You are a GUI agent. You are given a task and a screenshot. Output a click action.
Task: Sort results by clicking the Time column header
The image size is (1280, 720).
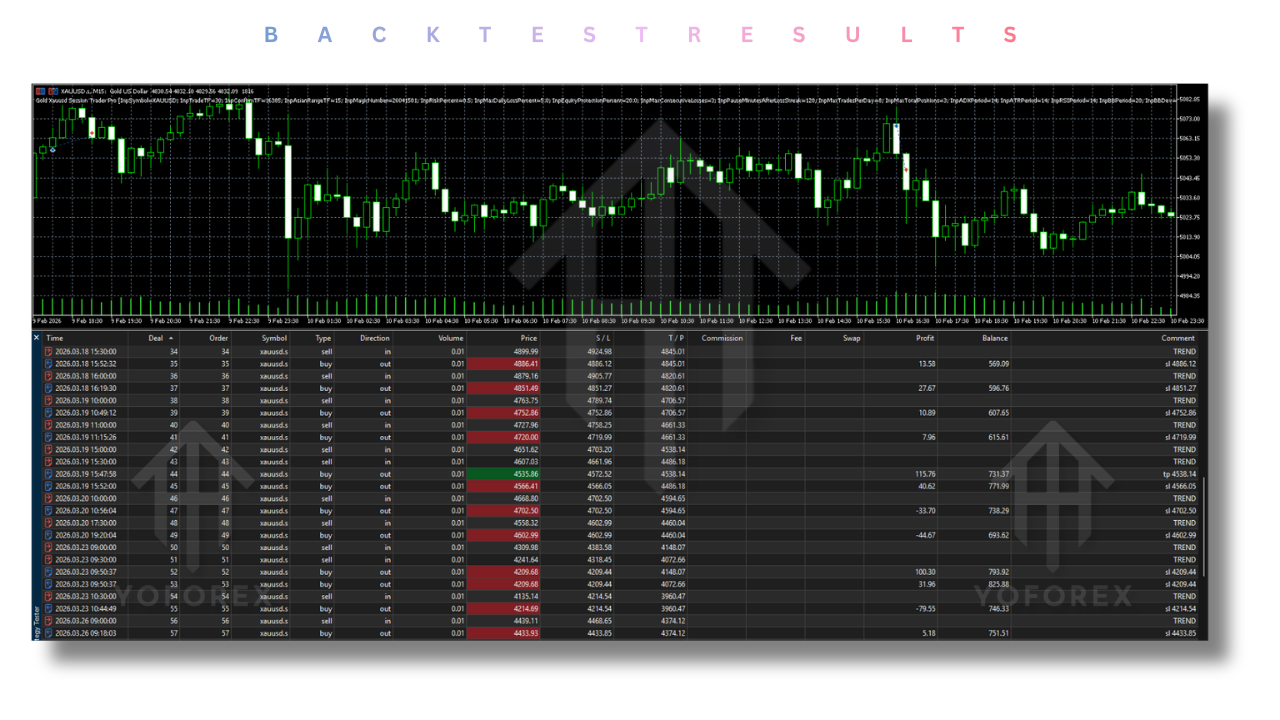tap(54, 338)
